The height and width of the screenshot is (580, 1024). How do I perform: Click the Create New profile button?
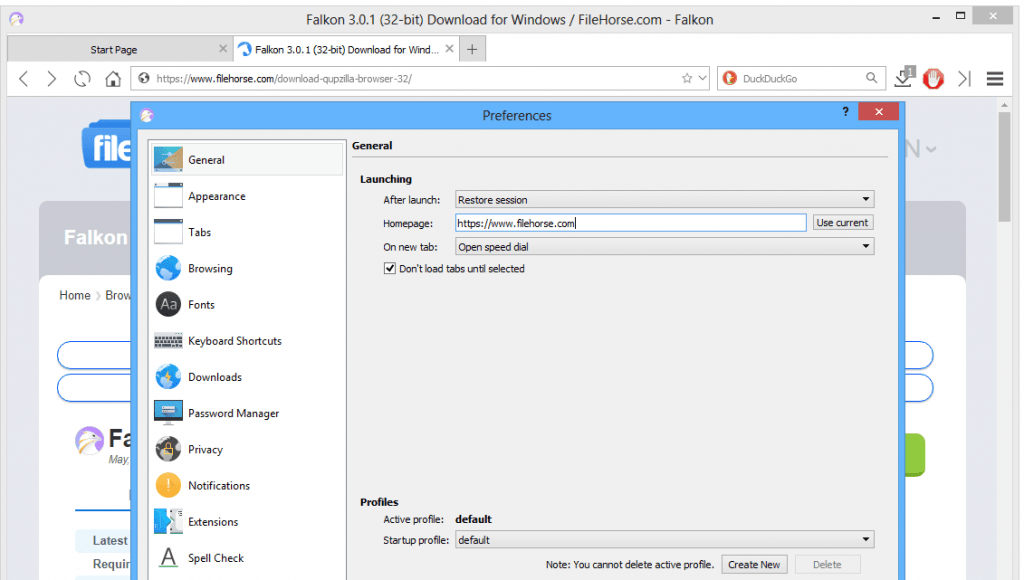[x=754, y=564]
